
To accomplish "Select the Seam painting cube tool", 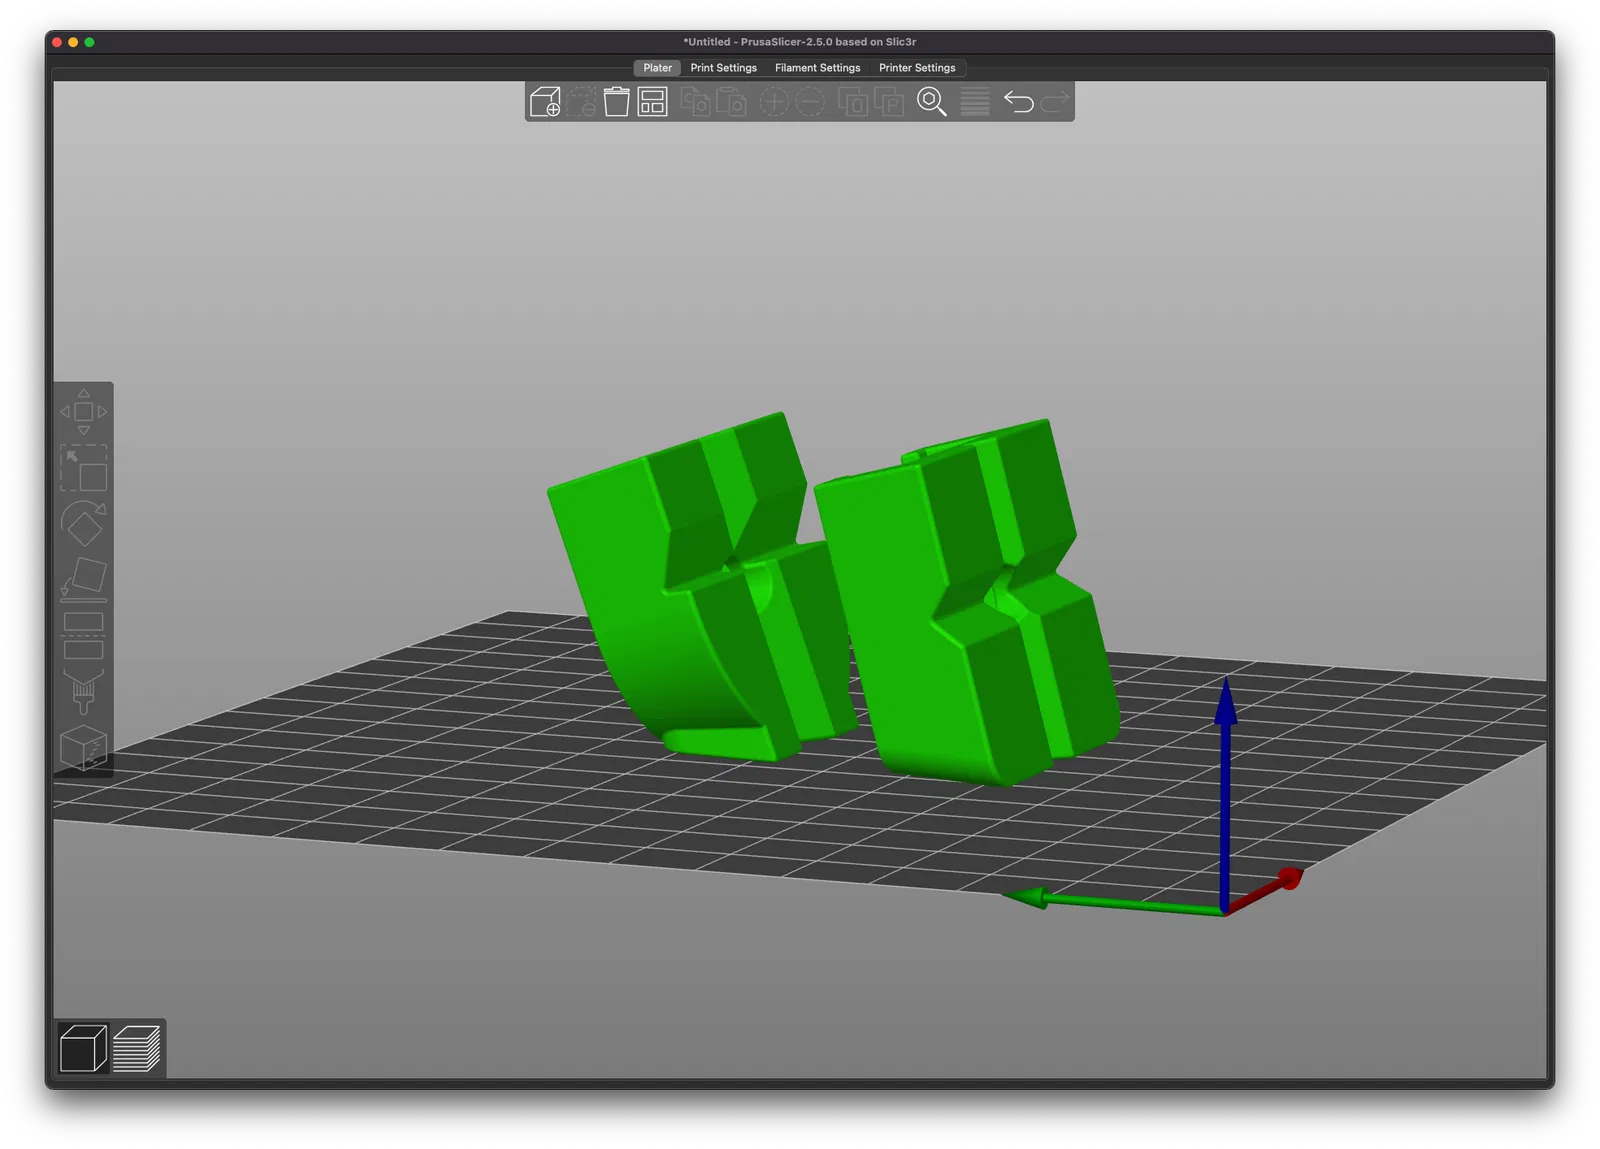I will 83,748.
